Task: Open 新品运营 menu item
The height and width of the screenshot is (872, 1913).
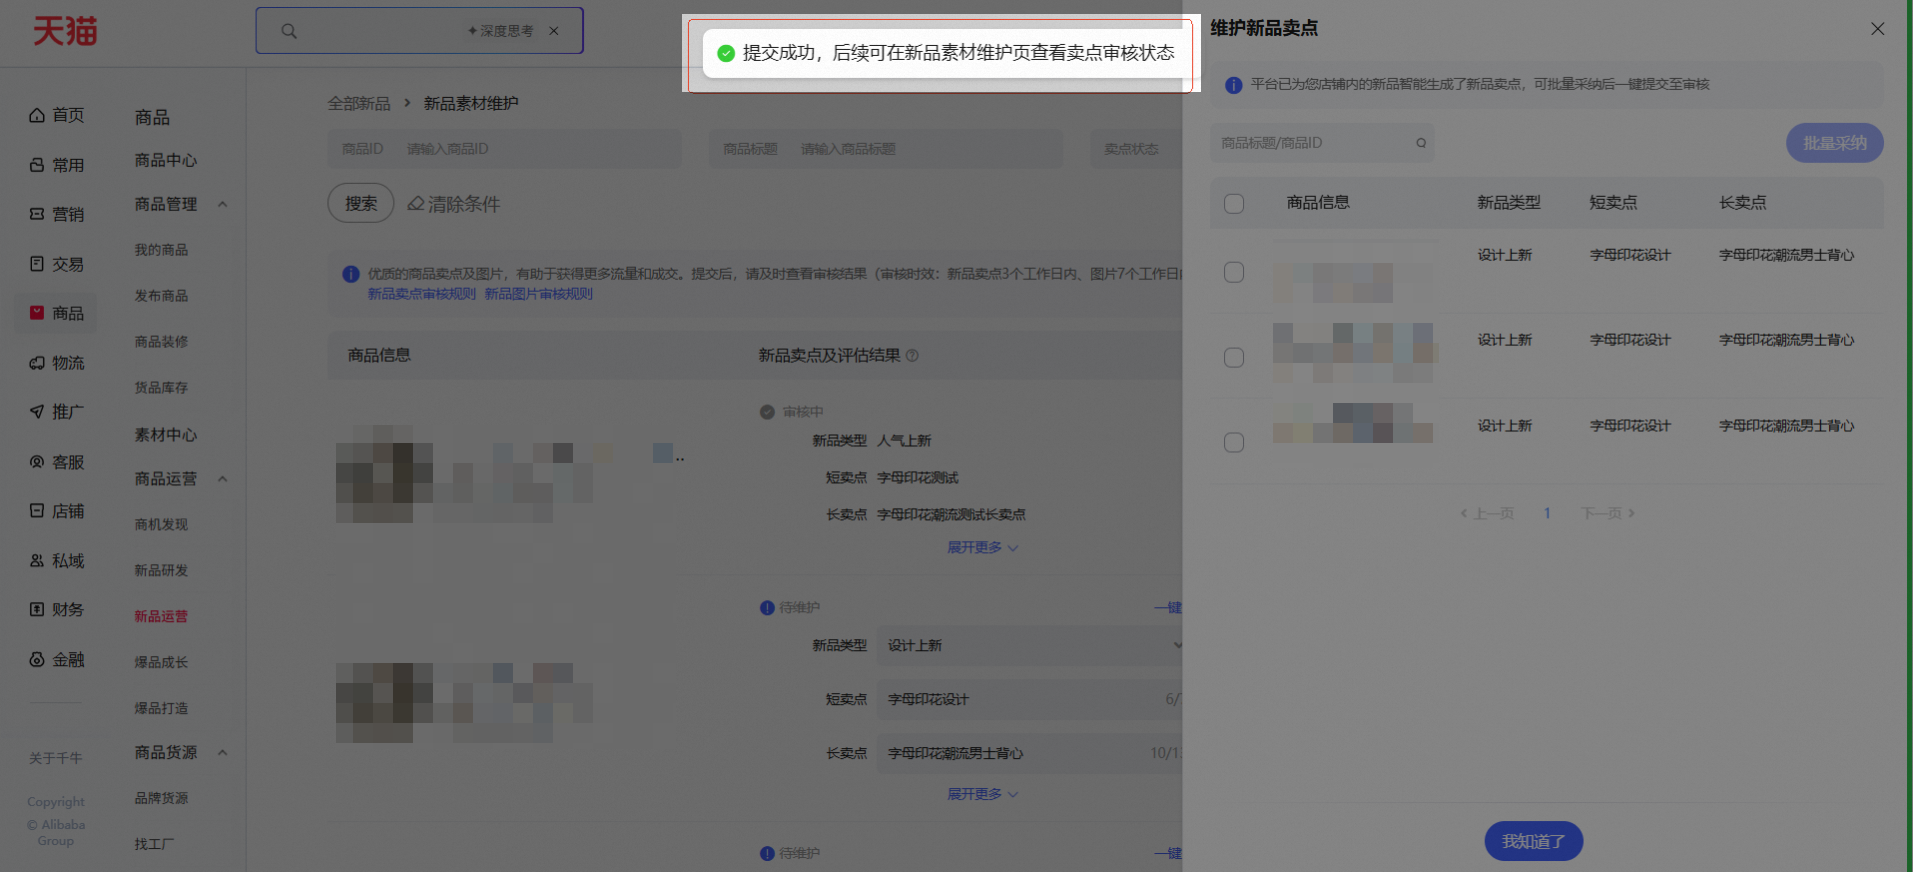Action: click(161, 616)
